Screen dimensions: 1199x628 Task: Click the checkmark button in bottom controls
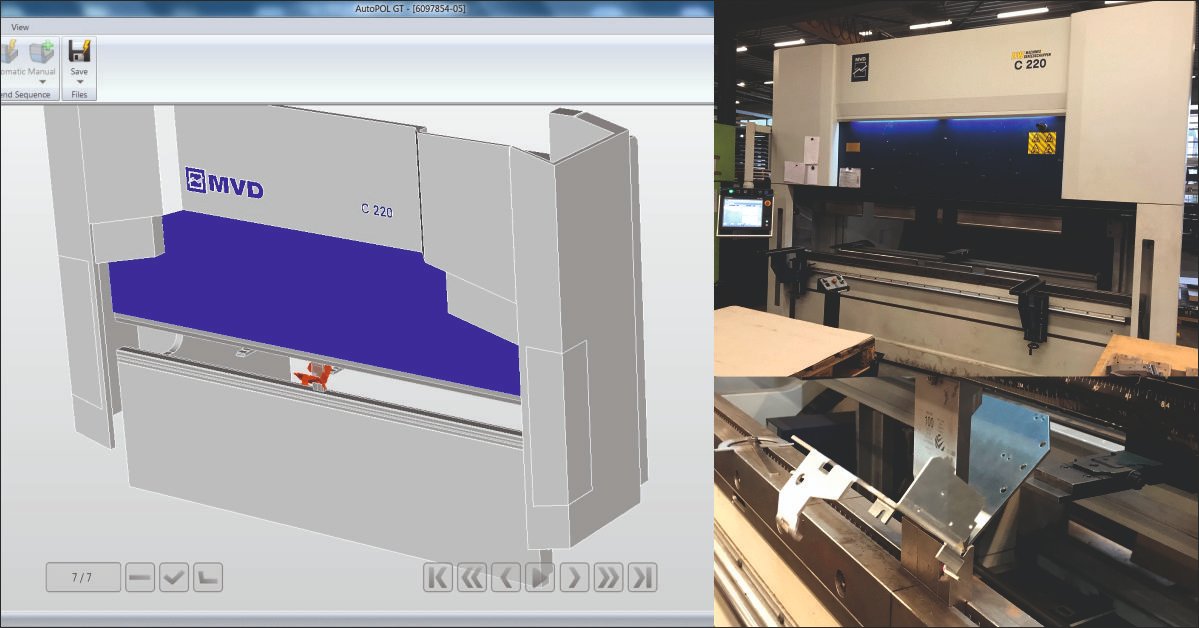tap(174, 578)
